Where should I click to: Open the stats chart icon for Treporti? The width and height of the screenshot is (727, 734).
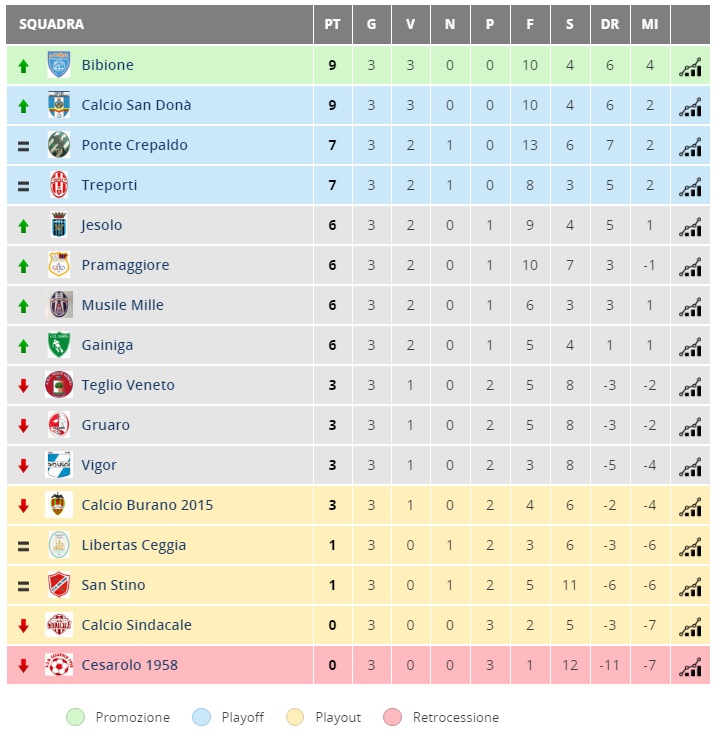click(x=690, y=187)
